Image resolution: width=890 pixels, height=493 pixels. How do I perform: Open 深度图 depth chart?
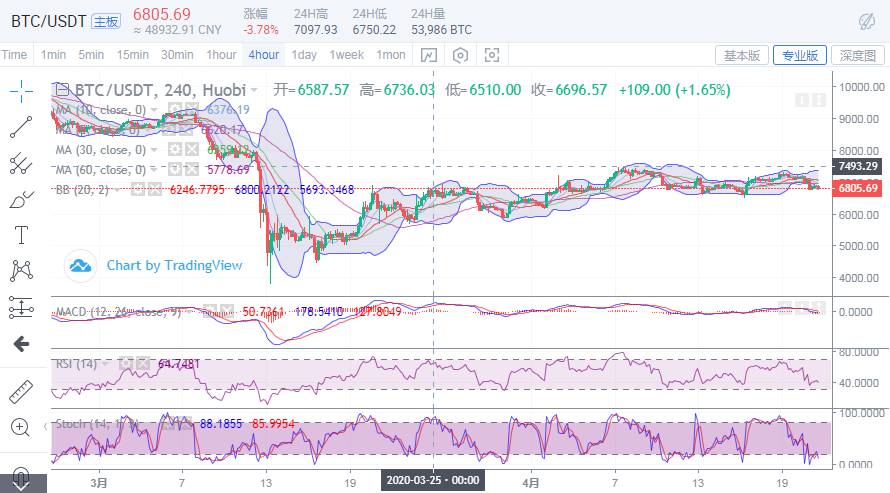click(858, 55)
